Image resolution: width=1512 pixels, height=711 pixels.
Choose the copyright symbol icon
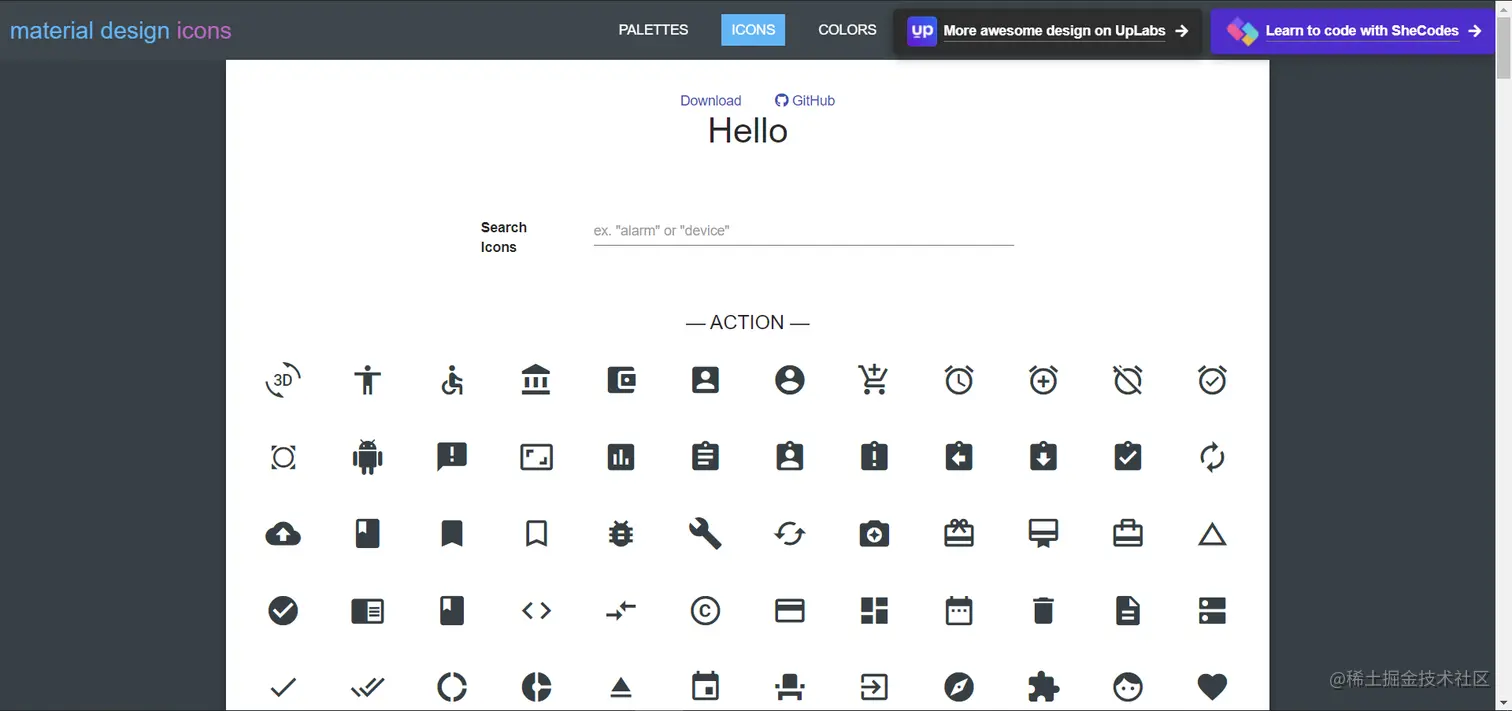click(705, 610)
